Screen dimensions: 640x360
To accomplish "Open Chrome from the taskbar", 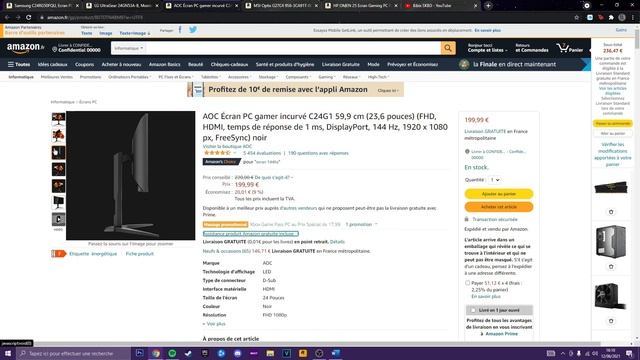I will point(156,353).
